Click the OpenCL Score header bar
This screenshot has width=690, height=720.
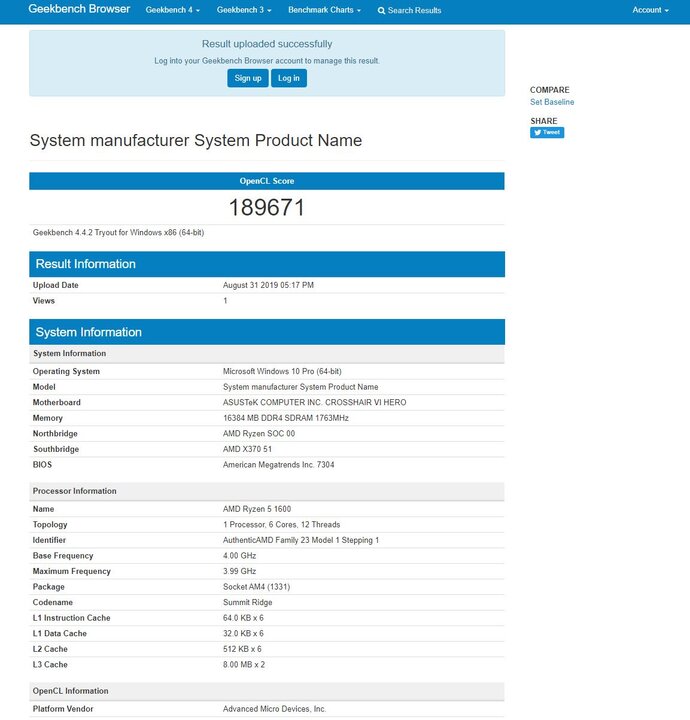tap(267, 181)
